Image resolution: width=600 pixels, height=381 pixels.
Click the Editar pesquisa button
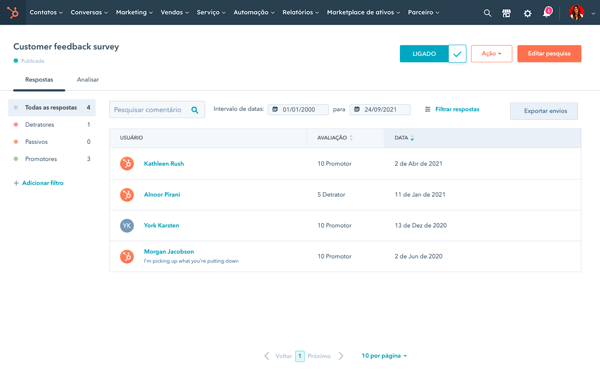click(x=549, y=54)
